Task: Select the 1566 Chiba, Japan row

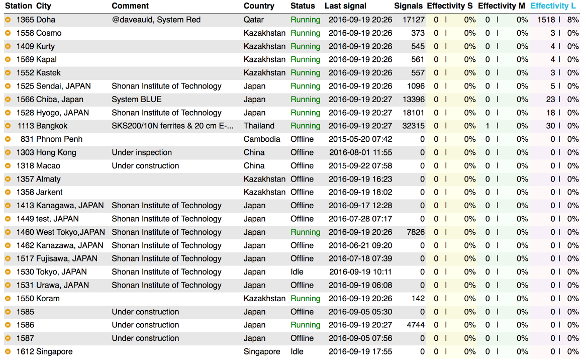Action: coord(292,100)
